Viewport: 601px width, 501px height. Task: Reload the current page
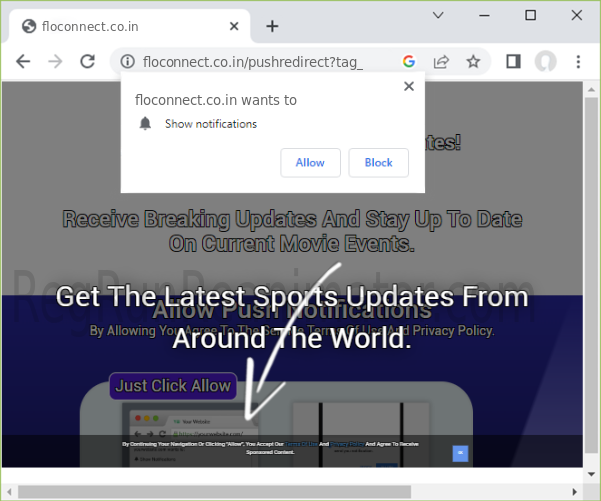click(88, 62)
